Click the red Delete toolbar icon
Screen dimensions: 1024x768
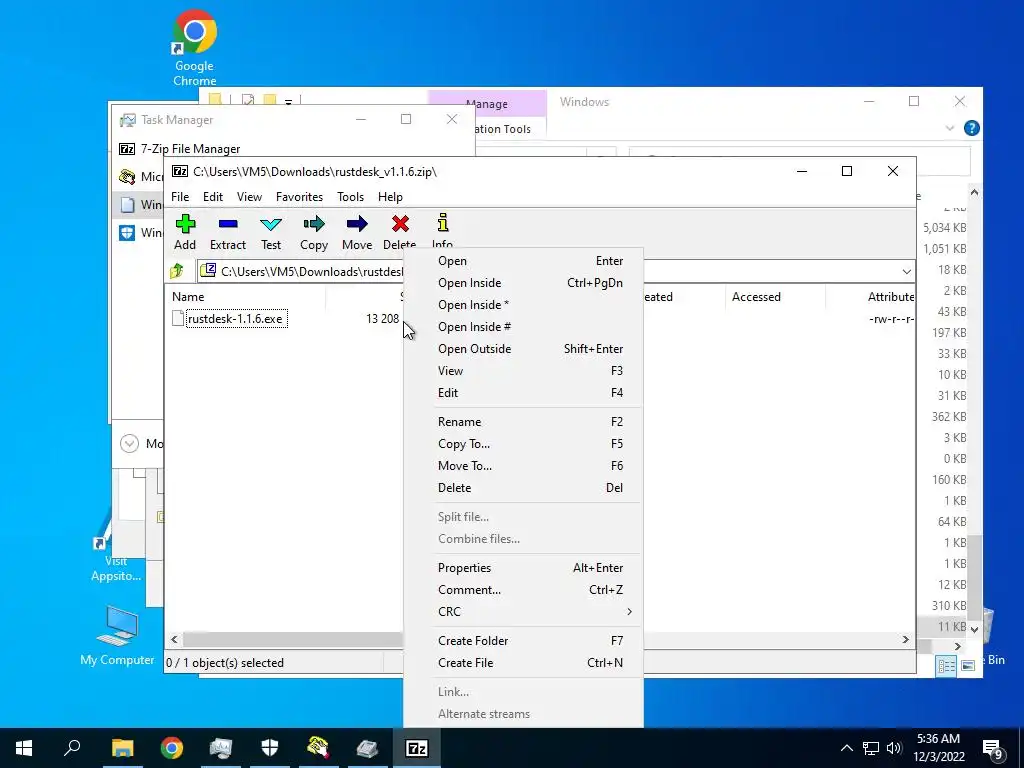click(400, 224)
